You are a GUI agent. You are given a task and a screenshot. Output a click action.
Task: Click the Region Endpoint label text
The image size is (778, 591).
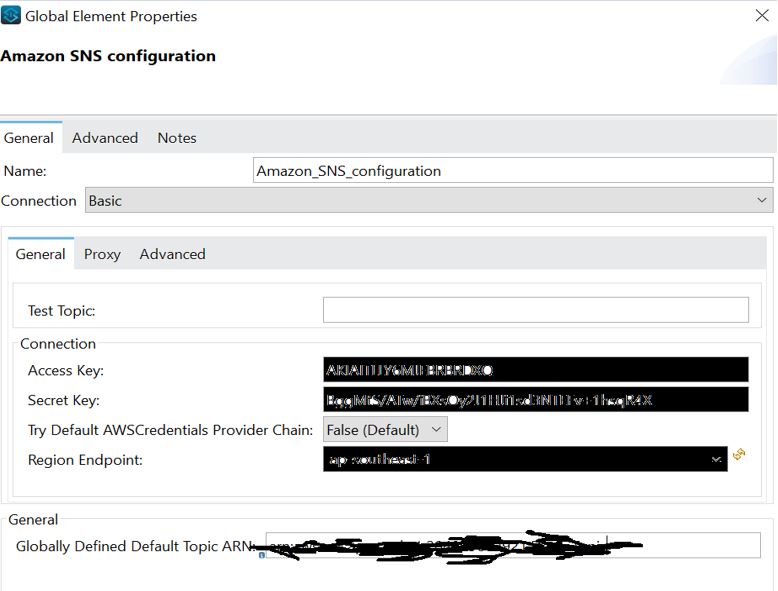[85, 460]
